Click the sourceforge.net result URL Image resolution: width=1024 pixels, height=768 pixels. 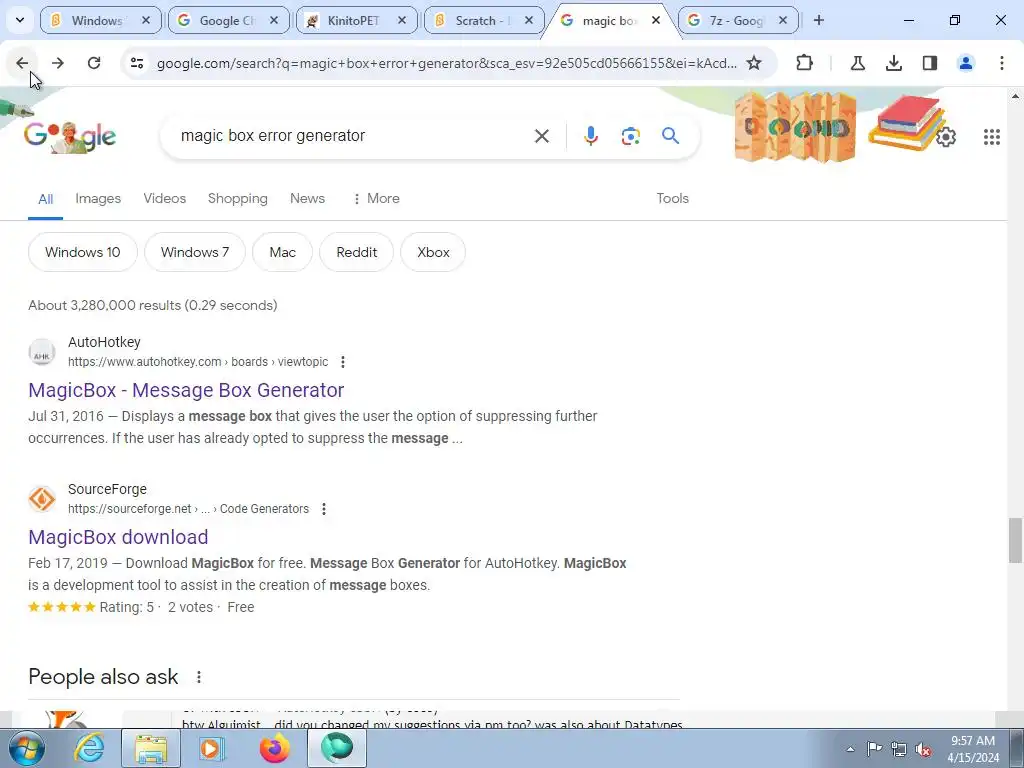coord(188,509)
